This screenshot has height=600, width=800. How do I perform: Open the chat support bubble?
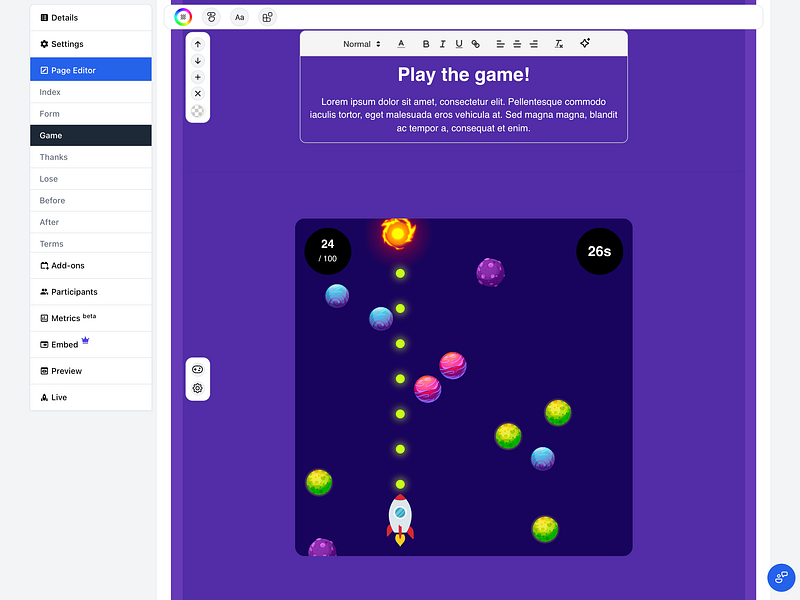coord(781,577)
